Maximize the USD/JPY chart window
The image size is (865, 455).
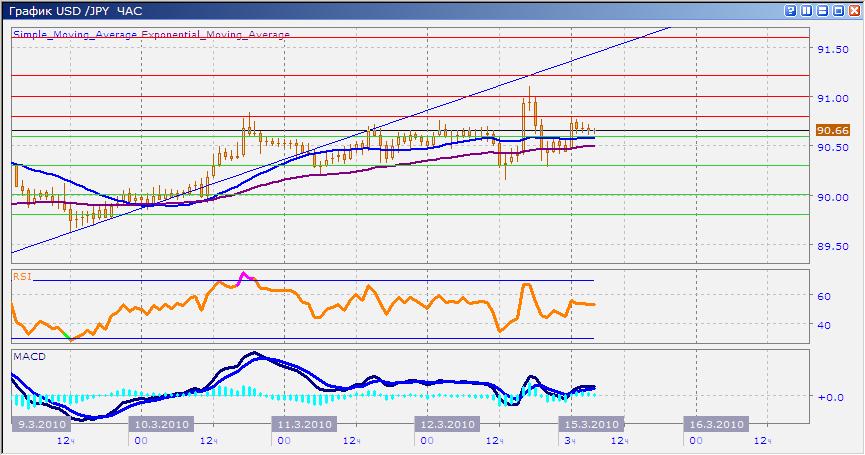click(x=838, y=10)
